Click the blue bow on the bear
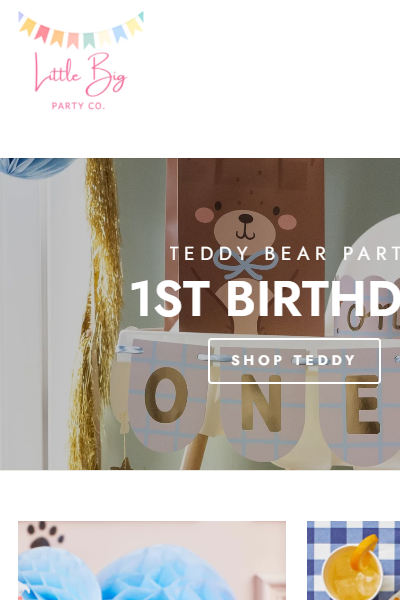Viewport: 400px width, 600px height. (245, 264)
